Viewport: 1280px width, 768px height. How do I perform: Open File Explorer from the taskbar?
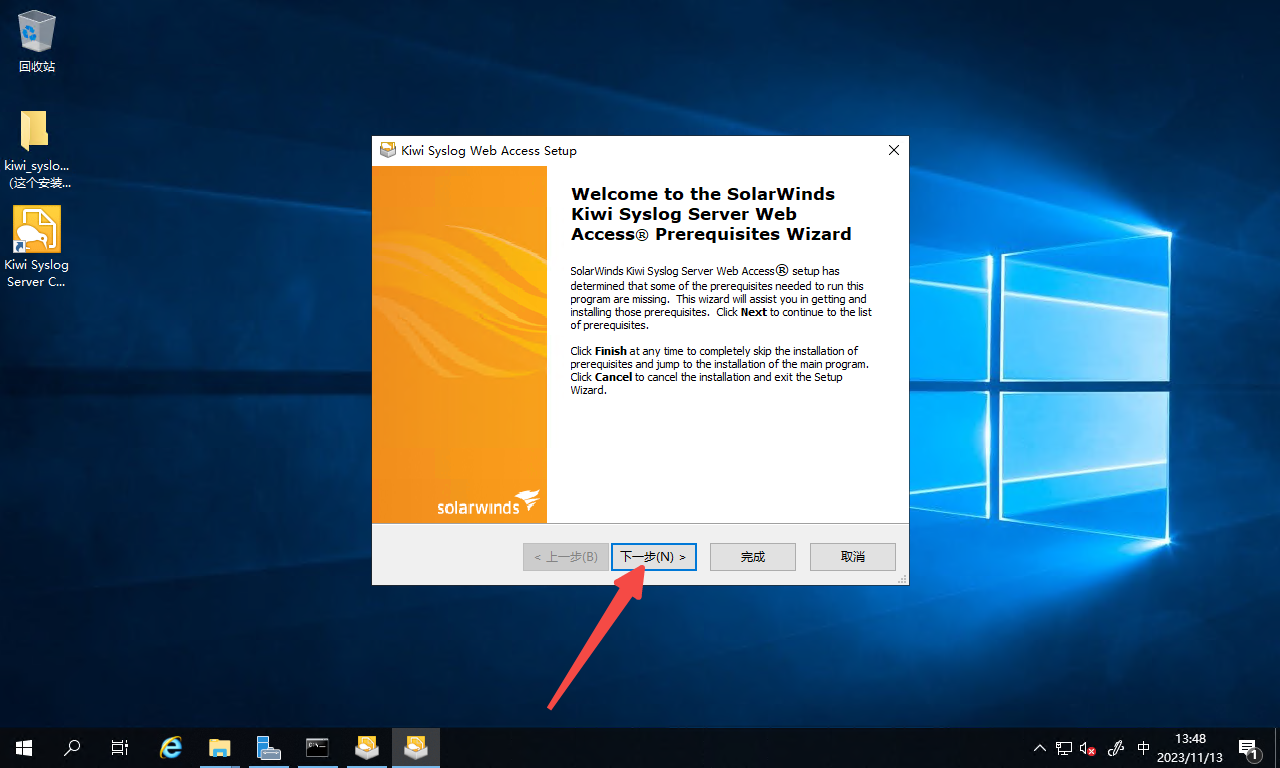(x=220, y=747)
